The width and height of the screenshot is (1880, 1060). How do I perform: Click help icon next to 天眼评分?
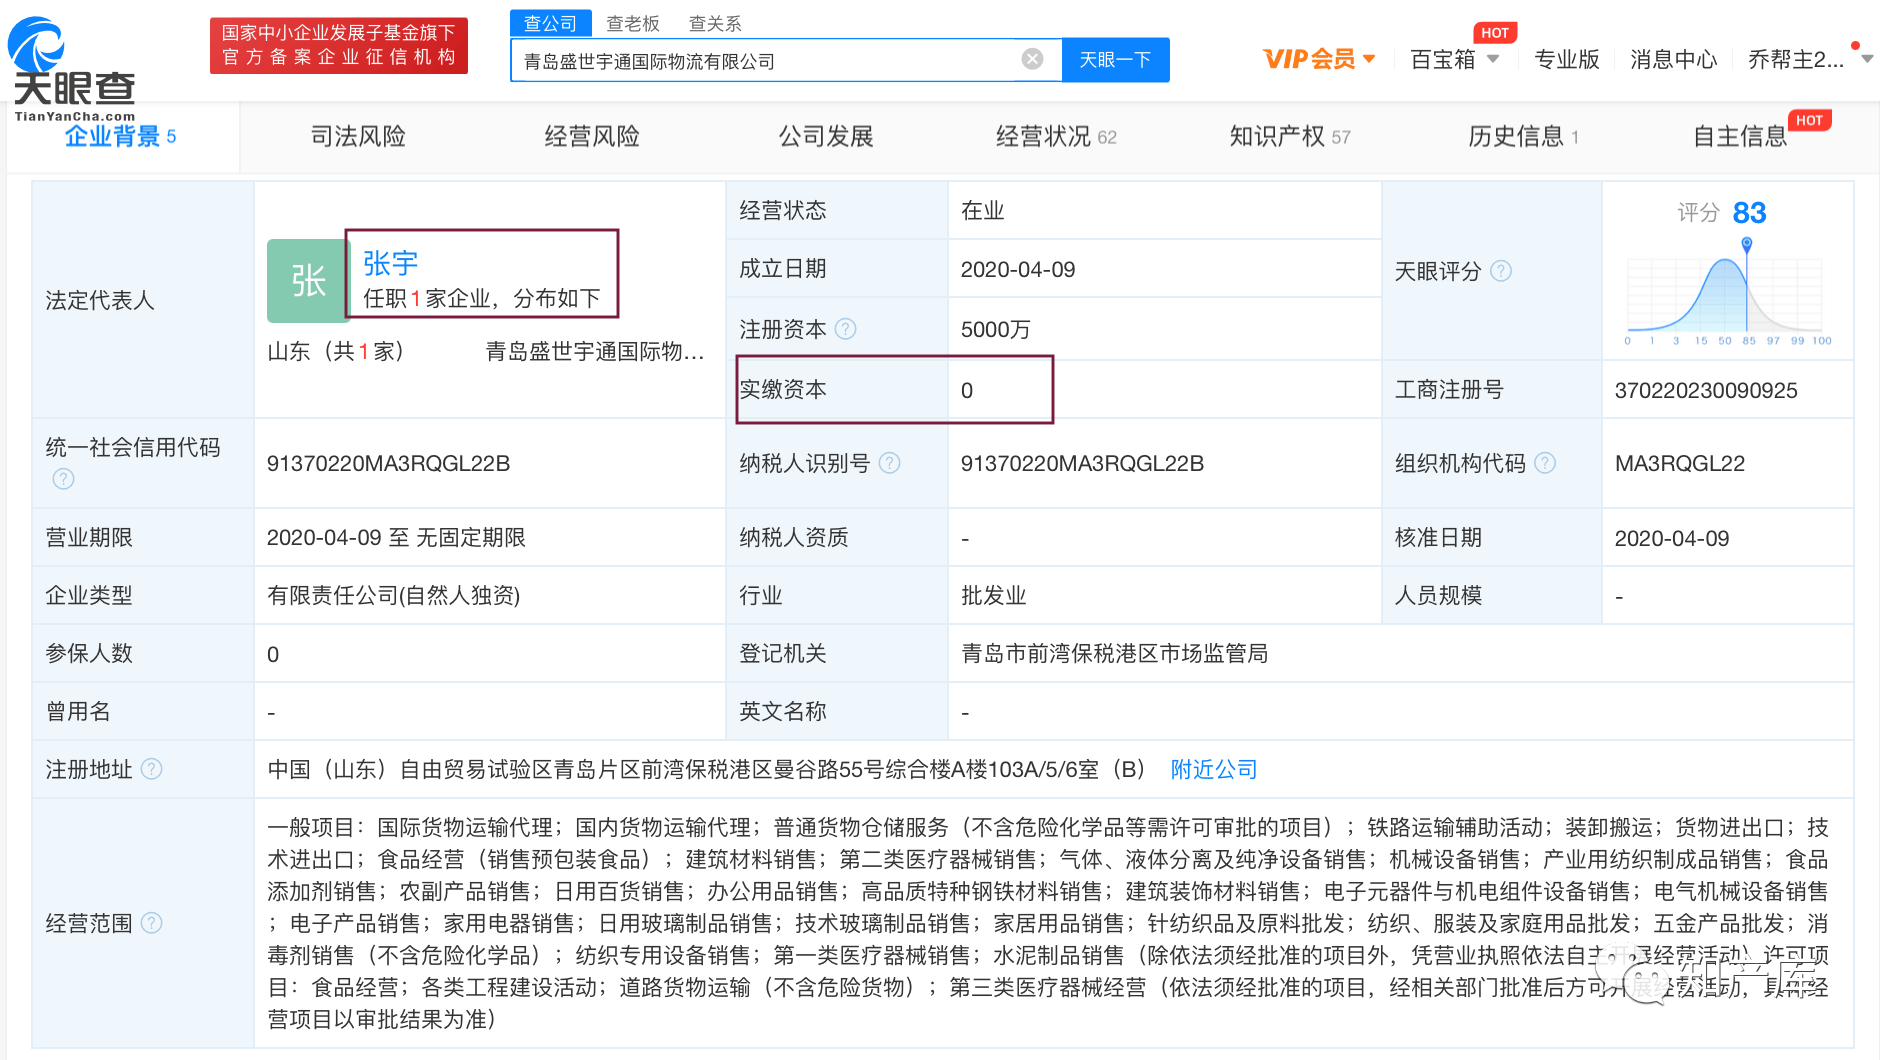click(x=1501, y=271)
